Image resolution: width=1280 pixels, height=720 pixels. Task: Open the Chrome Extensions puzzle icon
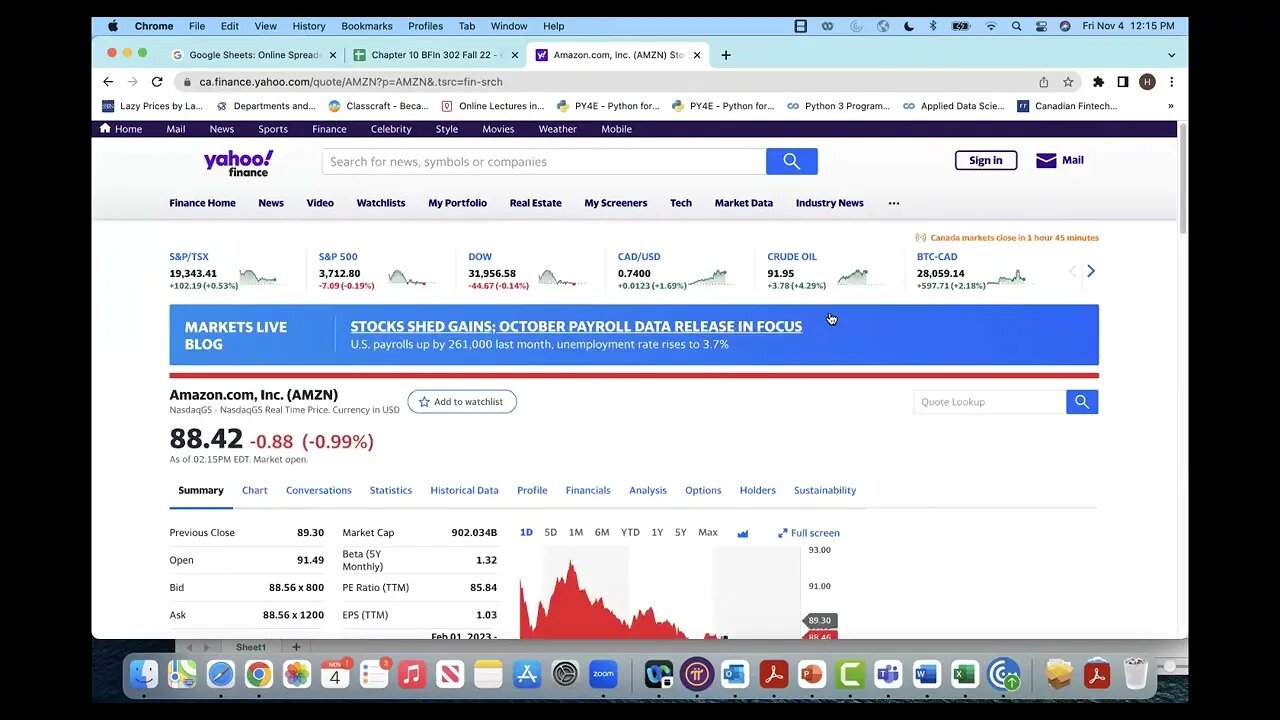(x=1098, y=82)
